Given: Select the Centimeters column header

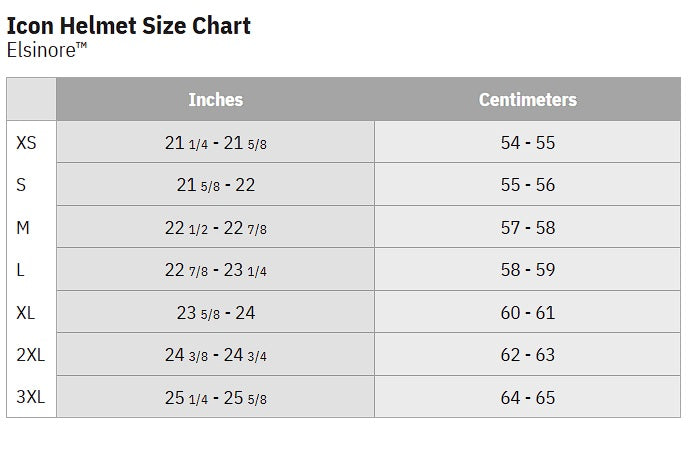Looking at the screenshot, I should [527, 100].
